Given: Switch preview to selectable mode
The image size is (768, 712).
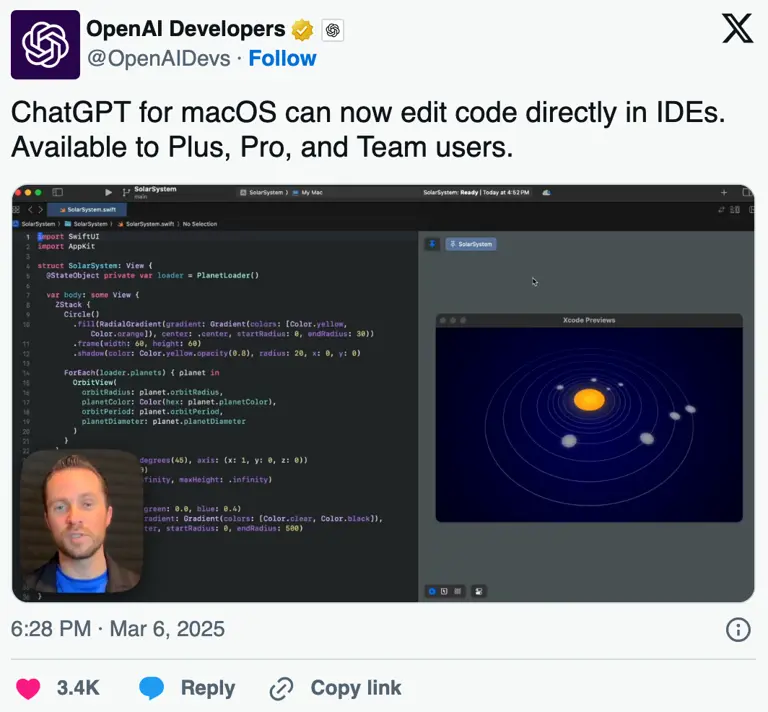Looking at the screenshot, I should pos(444,591).
